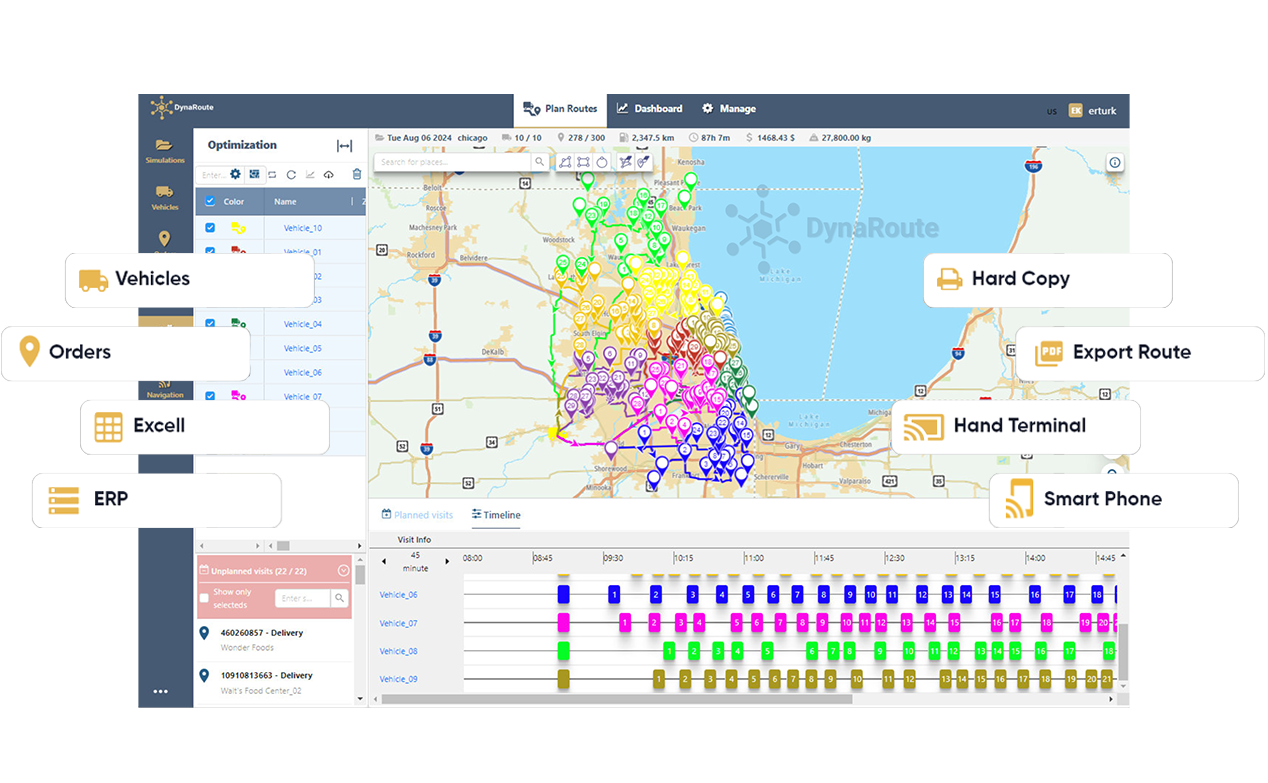Image resolution: width=1268 pixels, height=783 pixels.
Task: Click the cloud upload toolbar icon
Action: [329, 174]
